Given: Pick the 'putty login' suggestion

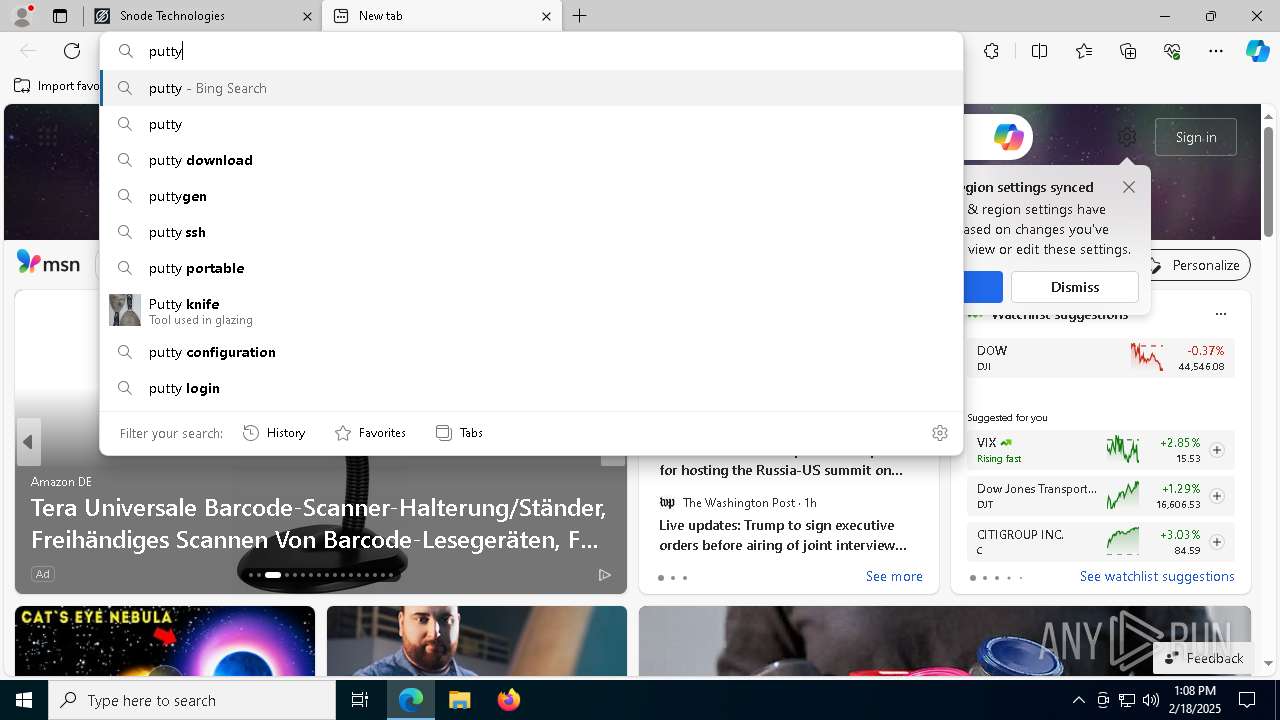Looking at the screenshot, I should tap(531, 388).
